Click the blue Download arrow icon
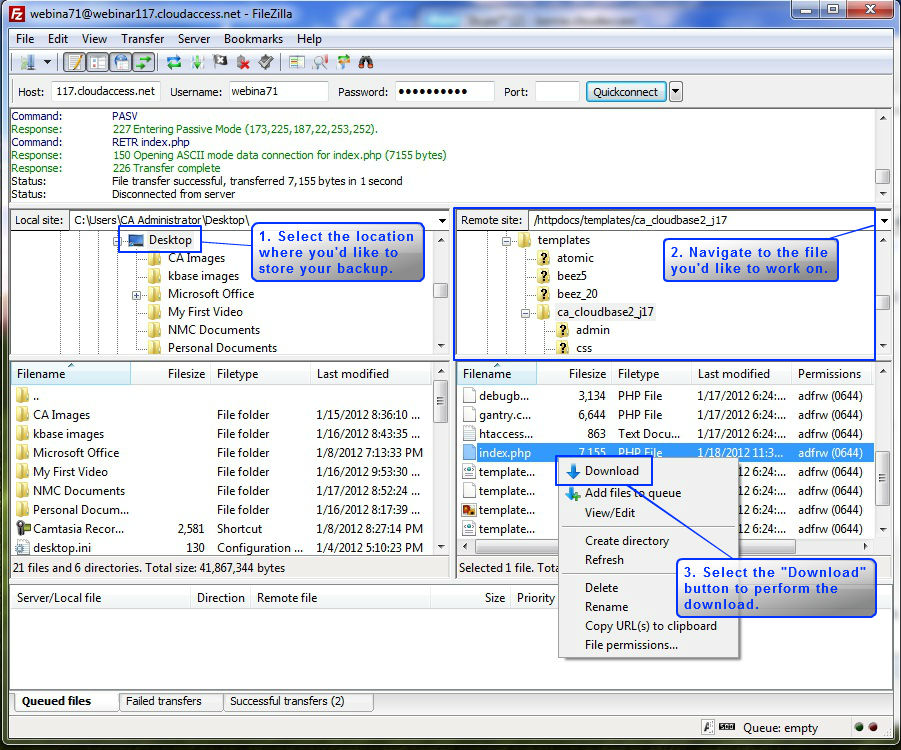901x750 pixels. pyautogui.click(x=573, y=471)
